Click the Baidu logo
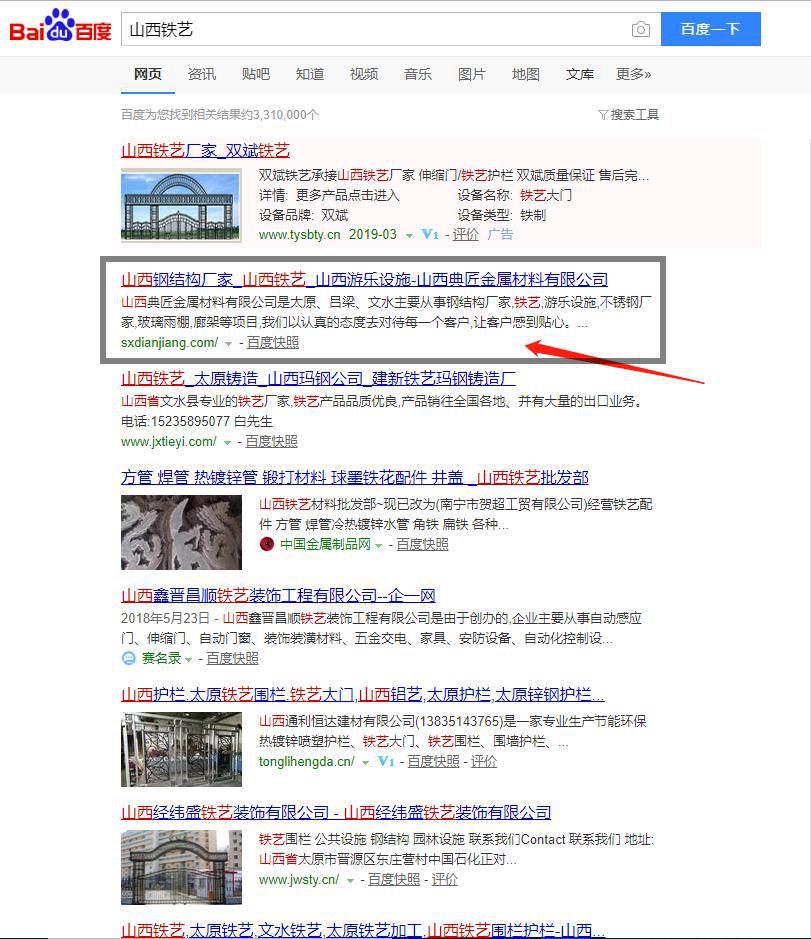Screen dimensions: 811x939 (x=60, y=26)
